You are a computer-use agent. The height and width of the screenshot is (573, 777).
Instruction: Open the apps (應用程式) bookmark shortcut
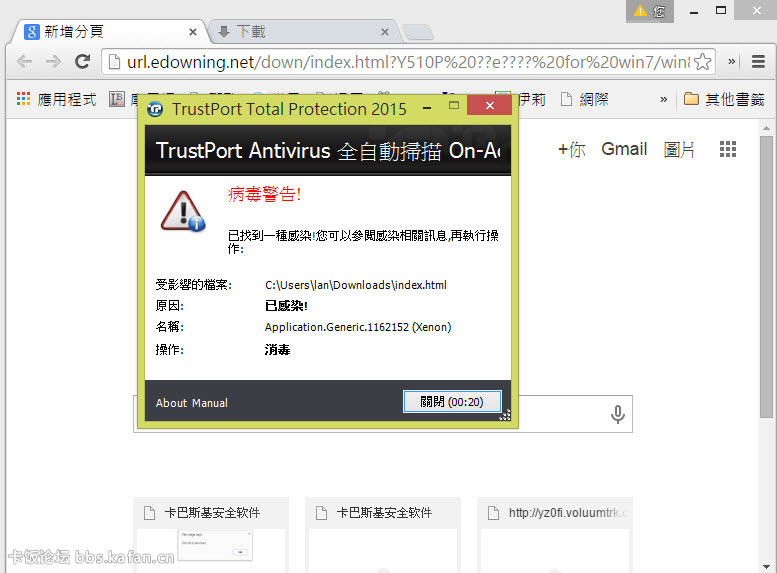[56, 99]
